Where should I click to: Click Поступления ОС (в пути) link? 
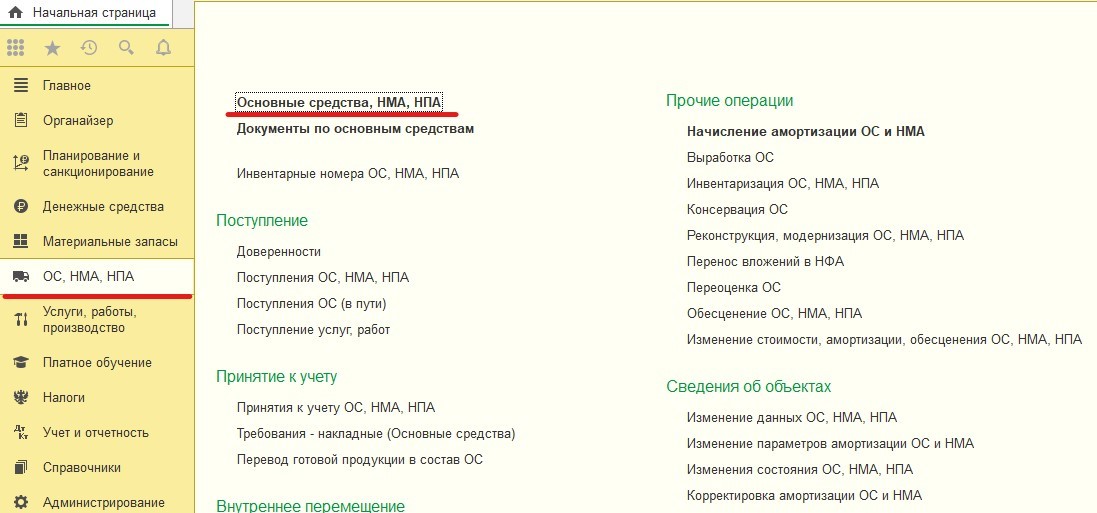coord(311,303)
